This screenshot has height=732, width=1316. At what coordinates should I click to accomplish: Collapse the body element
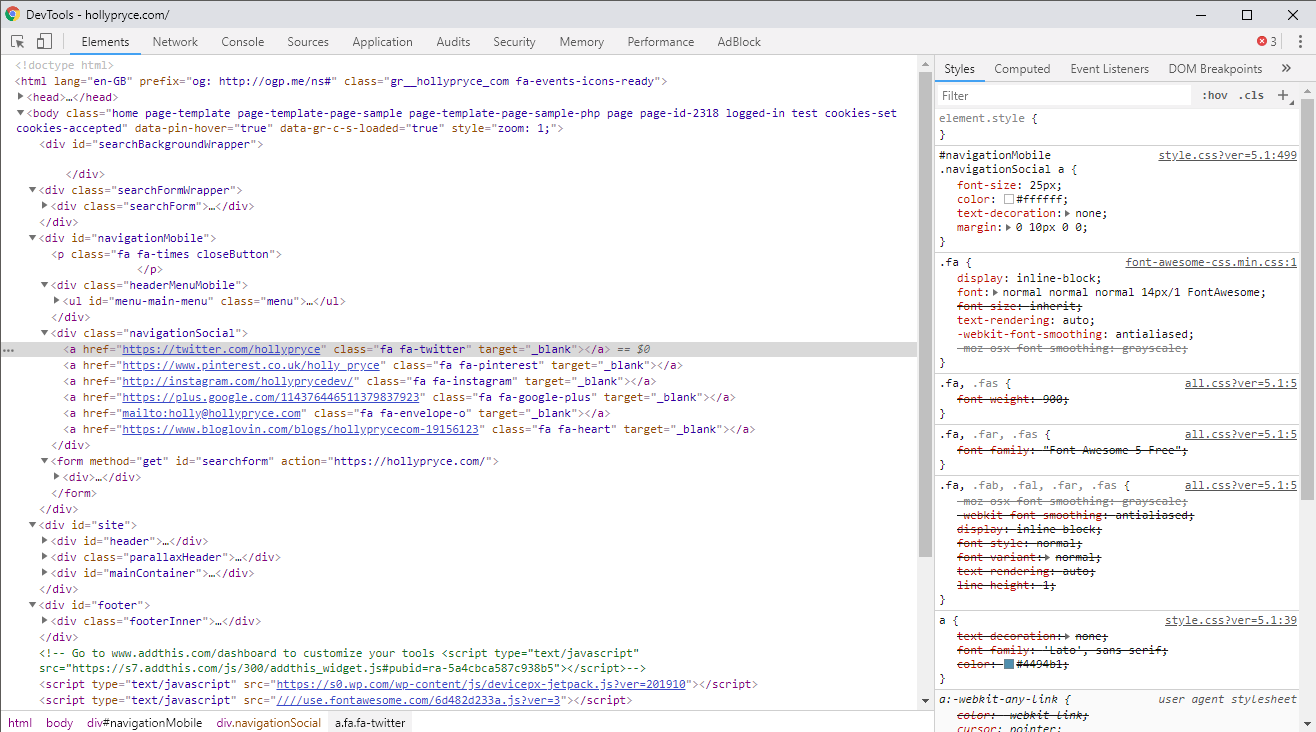[21, 112]
